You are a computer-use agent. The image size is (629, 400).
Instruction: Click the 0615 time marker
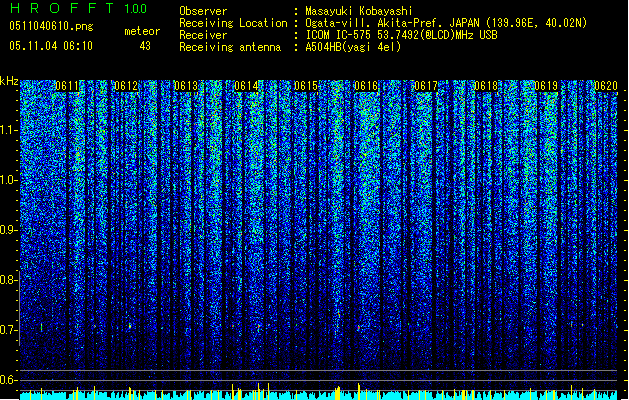click(306, 86)
